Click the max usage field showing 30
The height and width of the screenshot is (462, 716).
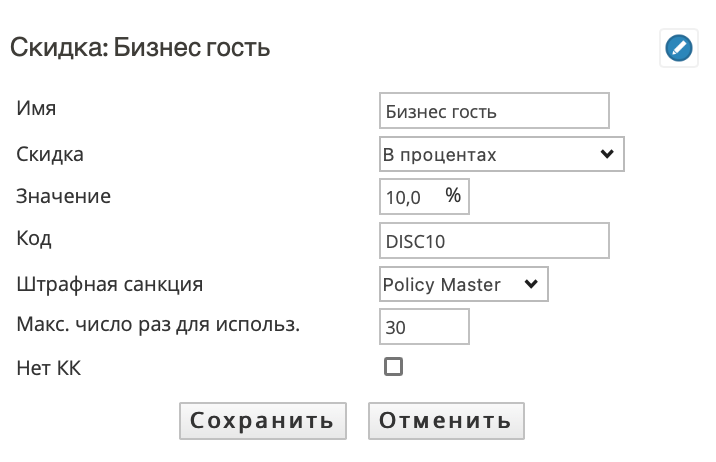[x=424, y=326]
